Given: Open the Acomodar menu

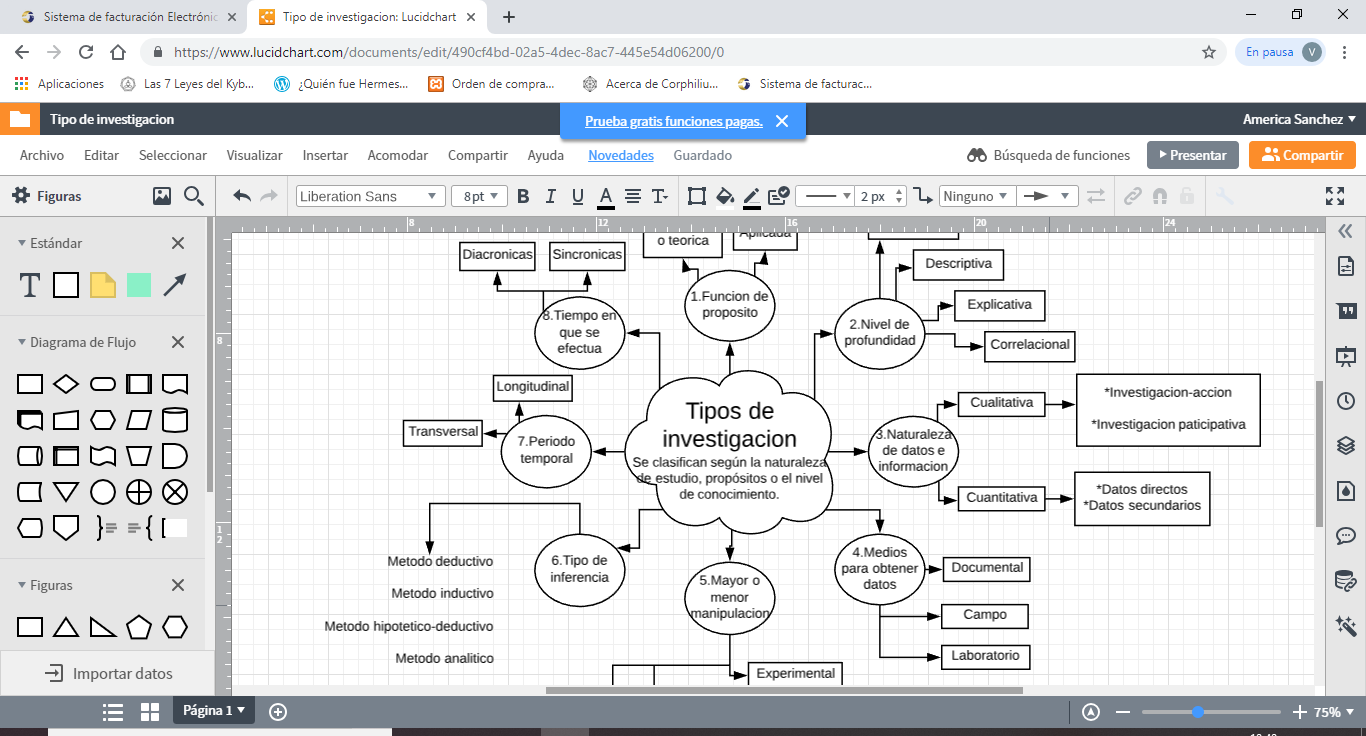Looking at the screenshot, I should [x=397, y=155].
